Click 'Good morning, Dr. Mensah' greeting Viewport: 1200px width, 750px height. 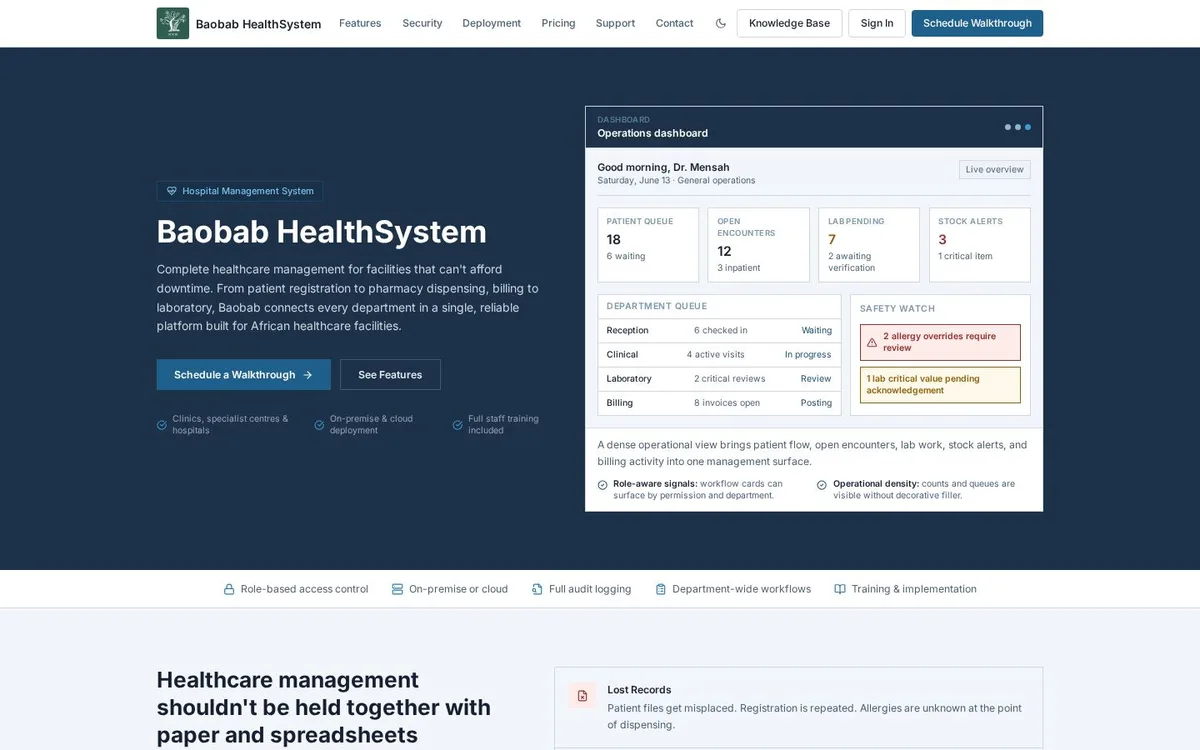coord(663,167)
